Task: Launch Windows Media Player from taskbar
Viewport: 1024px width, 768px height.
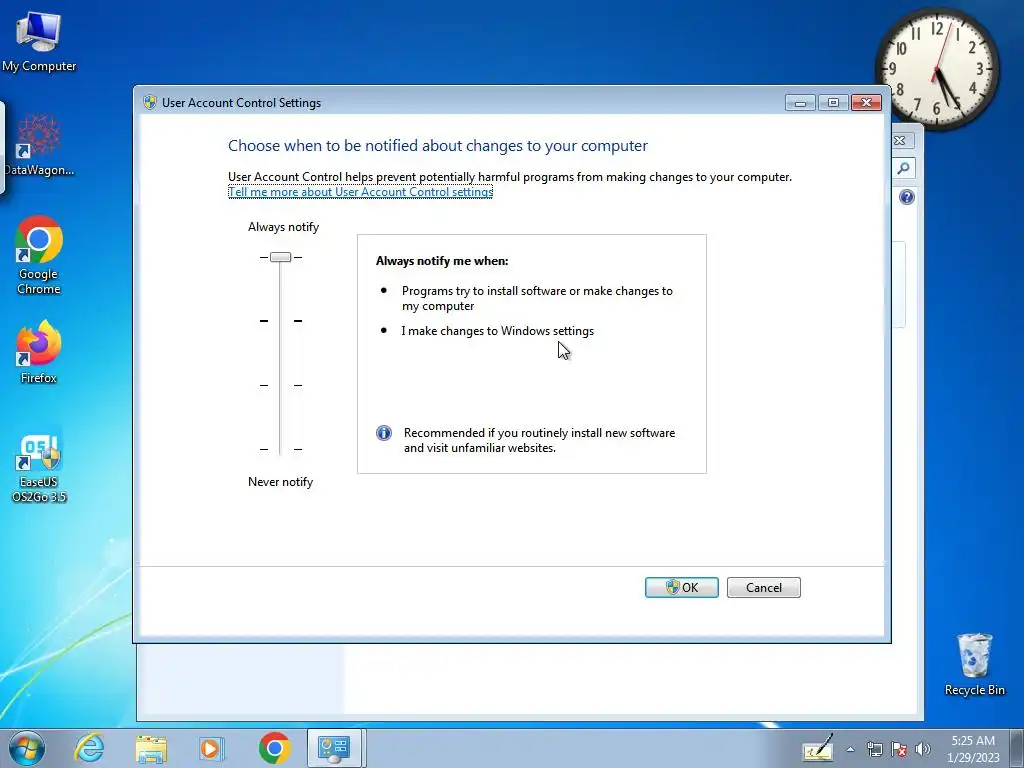Action: click(211, 748)
